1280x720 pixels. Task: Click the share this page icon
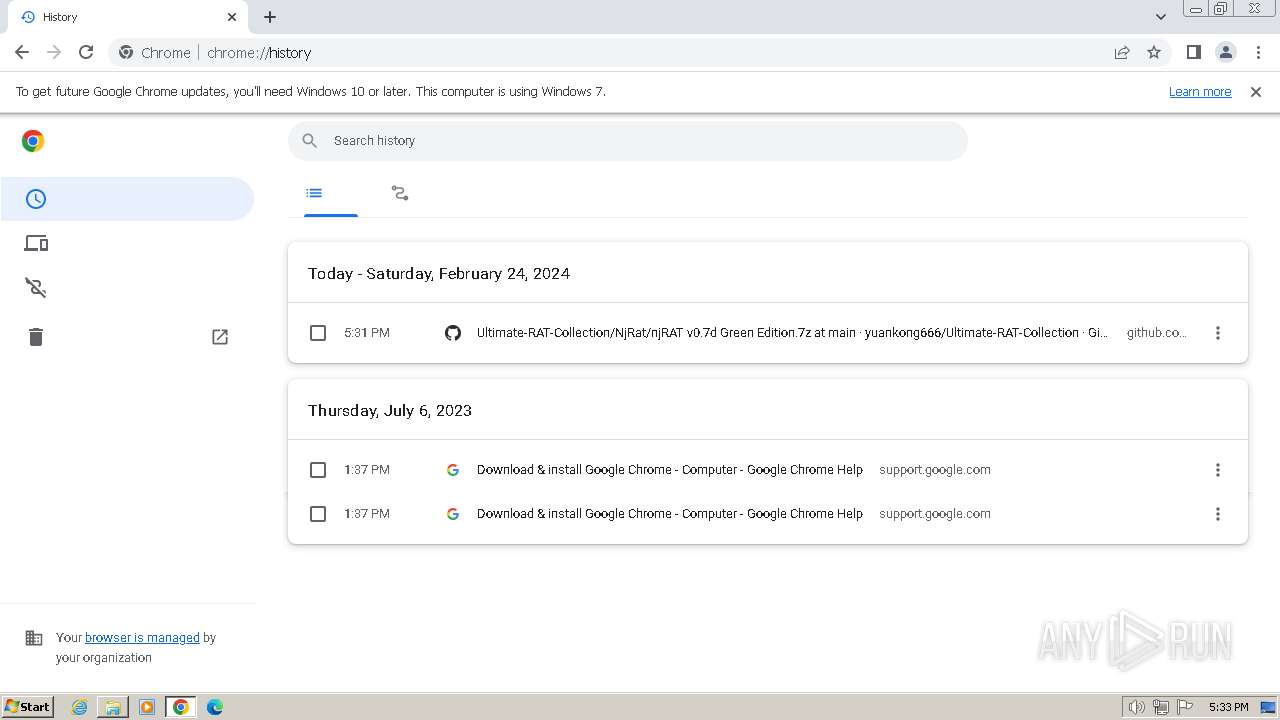pos(1122,53)
